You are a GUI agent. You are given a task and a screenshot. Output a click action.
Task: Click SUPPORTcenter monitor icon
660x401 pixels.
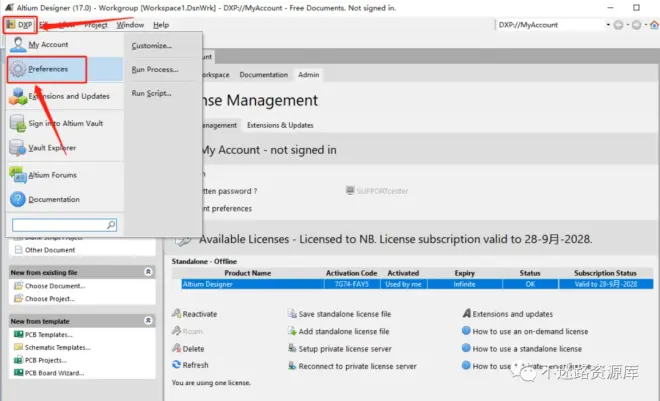point(350,190)
